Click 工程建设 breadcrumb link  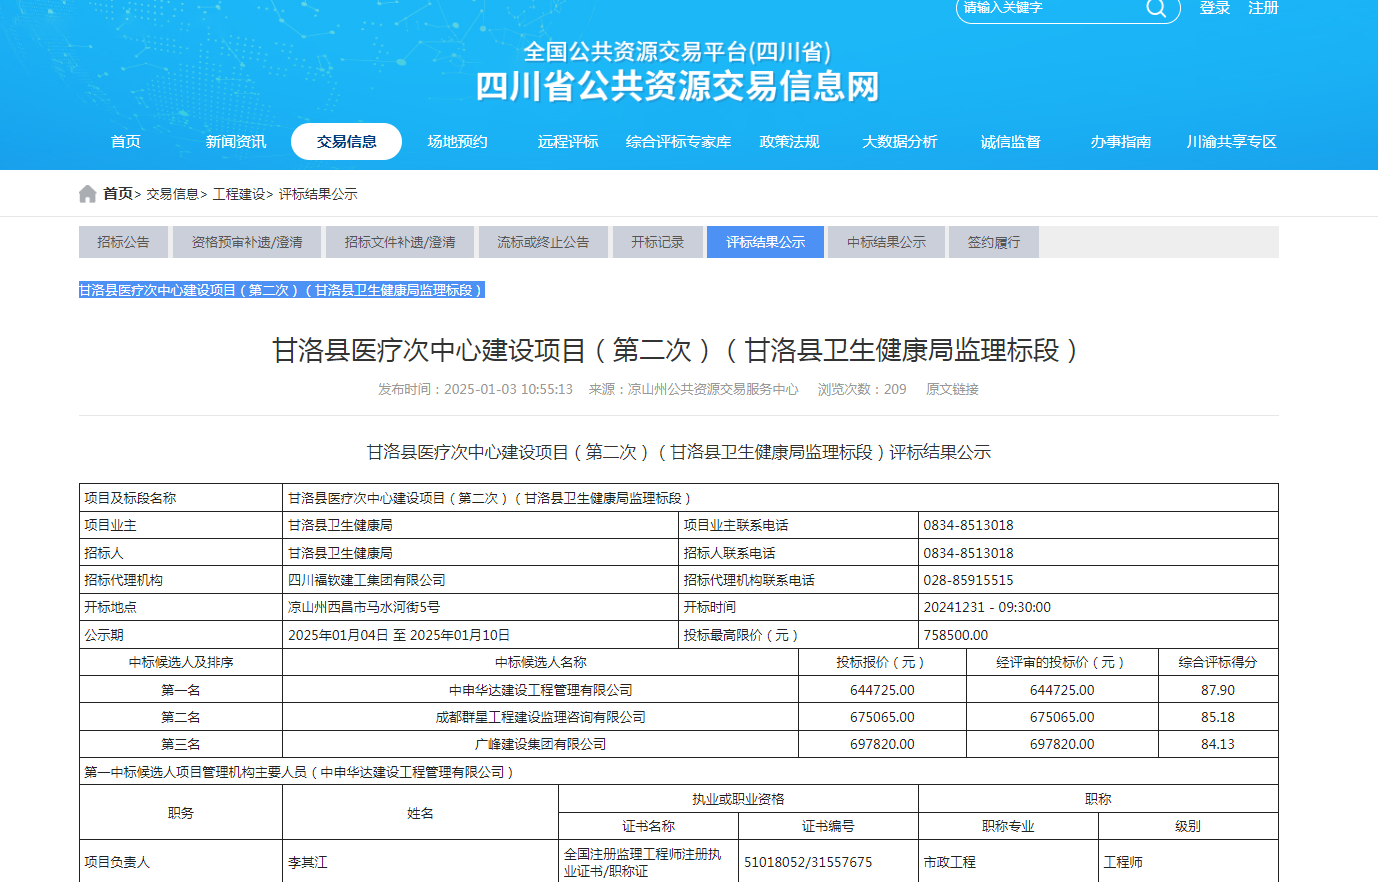pos(239,194)
